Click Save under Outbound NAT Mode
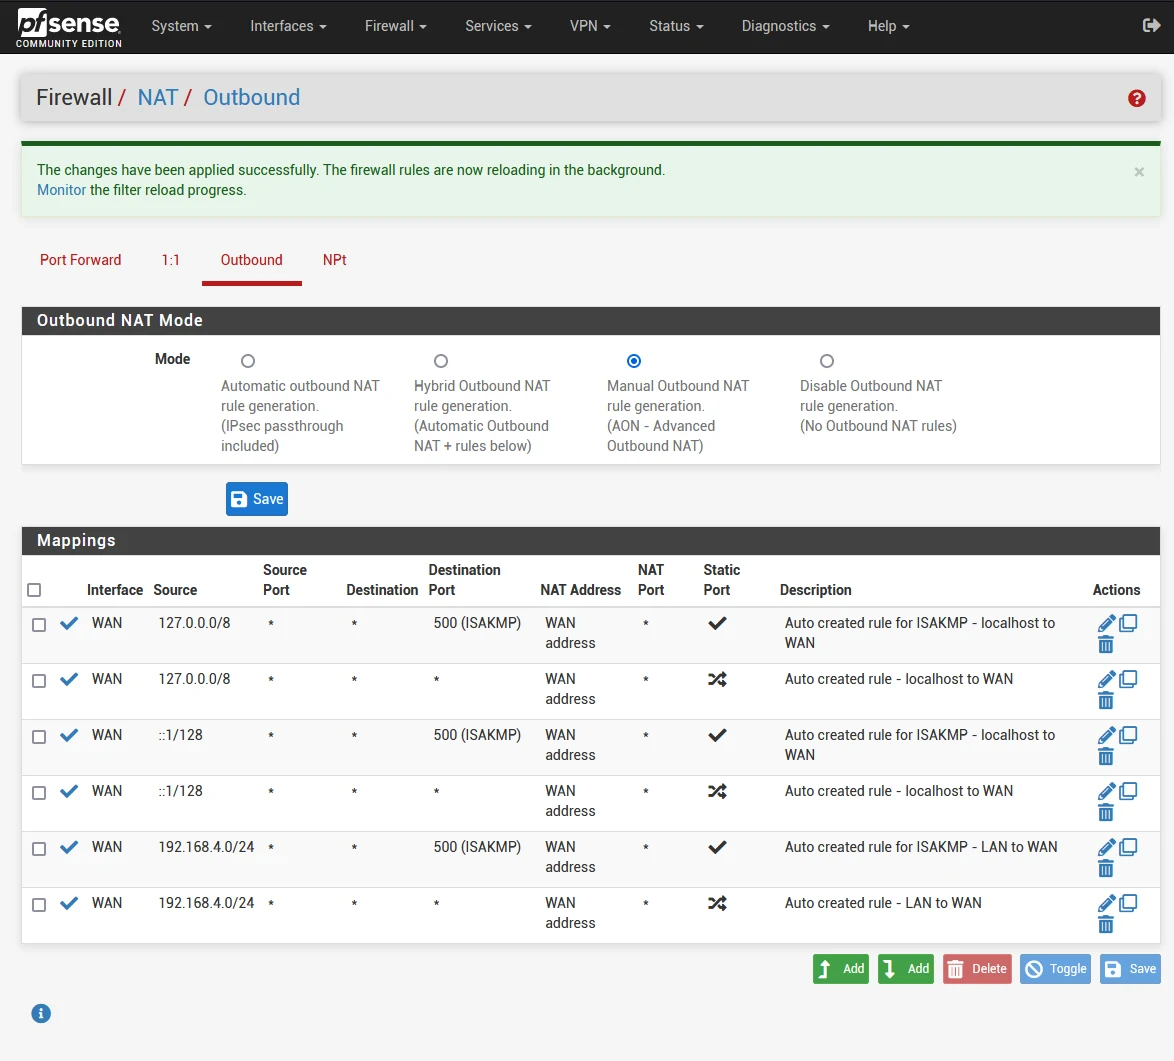This screenshot has height=1061, width=1174. click(257, 499)
